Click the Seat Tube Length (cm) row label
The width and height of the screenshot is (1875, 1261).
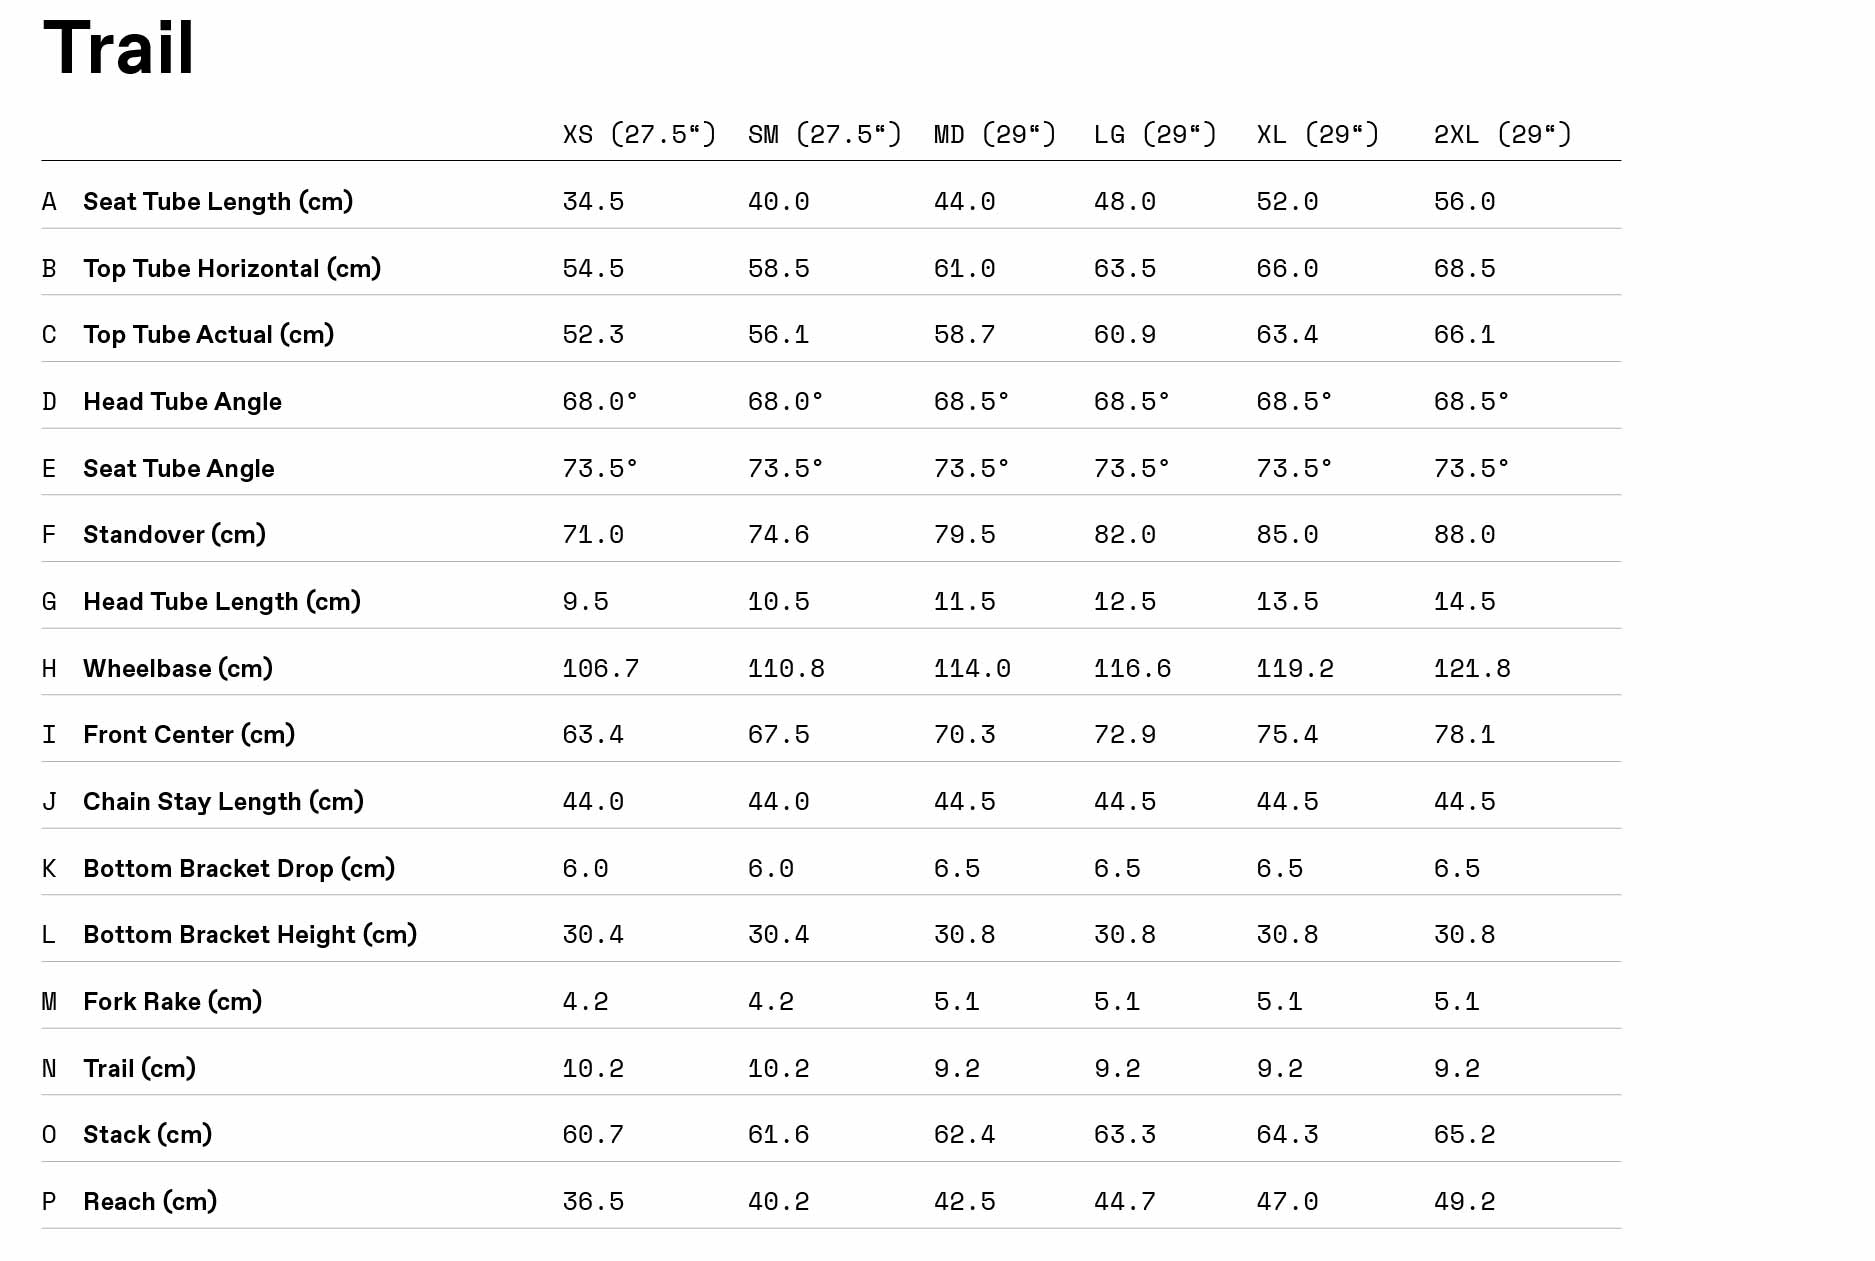coord(218,202)
